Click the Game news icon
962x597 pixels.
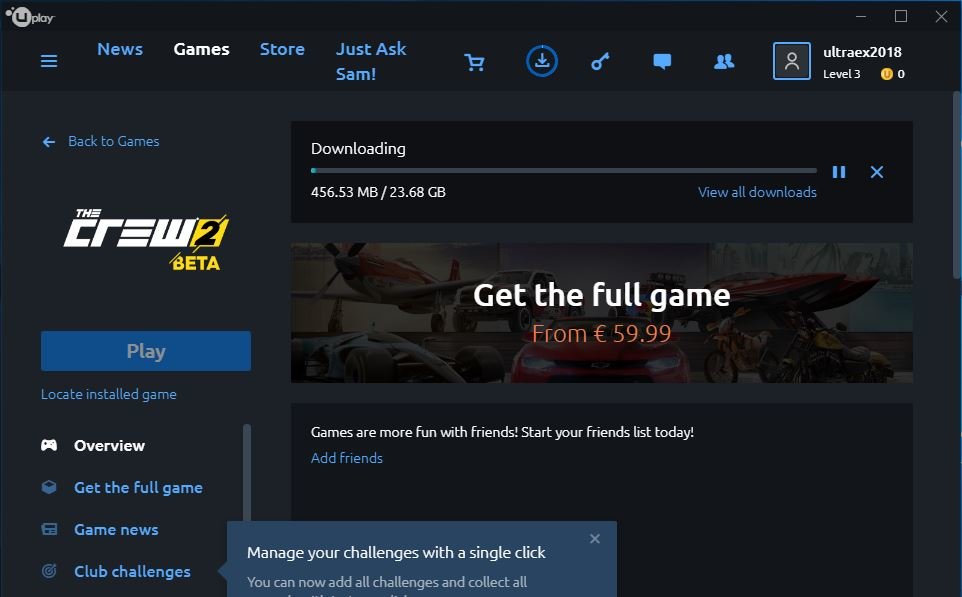(49, 529)
